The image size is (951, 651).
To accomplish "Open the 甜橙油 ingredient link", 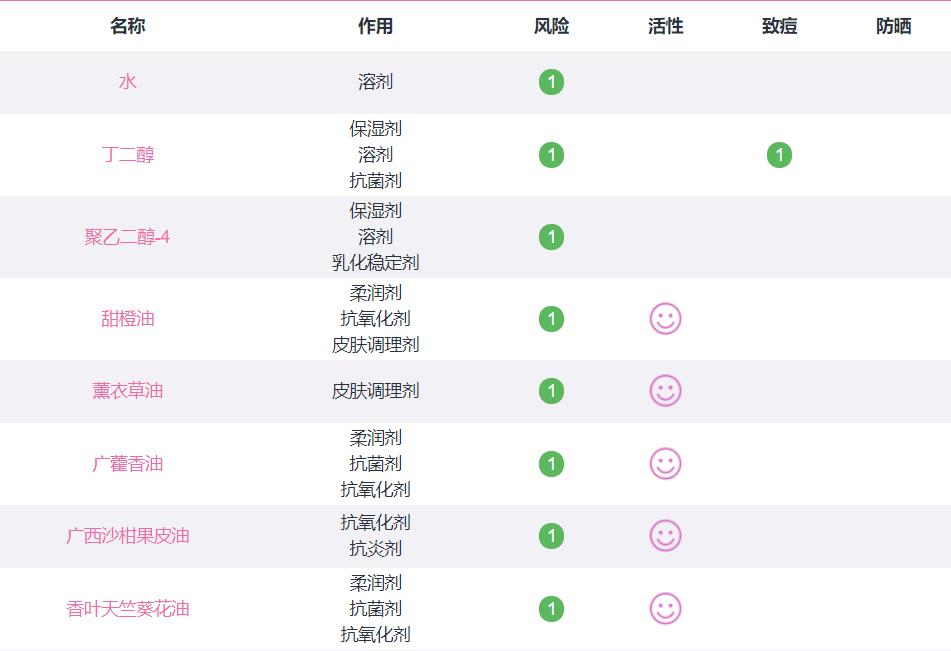I will [x=128, y=319].
